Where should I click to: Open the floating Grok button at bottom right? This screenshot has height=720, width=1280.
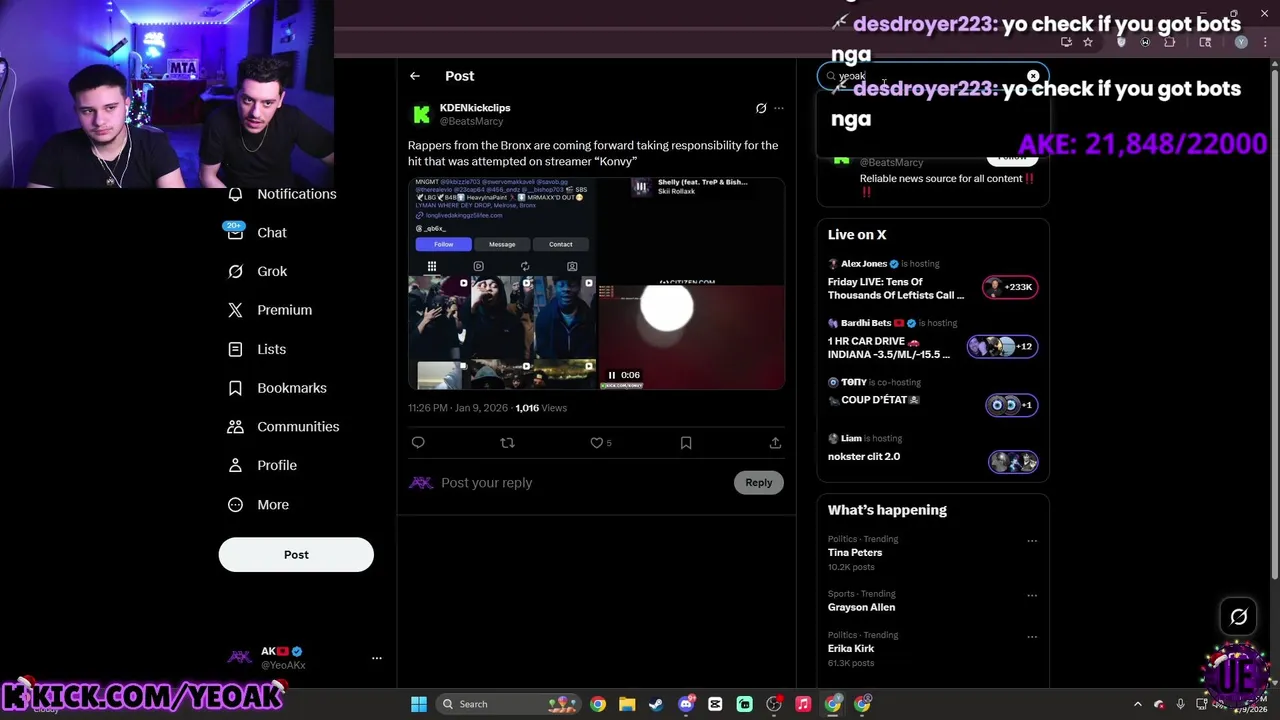point(1239,617)
